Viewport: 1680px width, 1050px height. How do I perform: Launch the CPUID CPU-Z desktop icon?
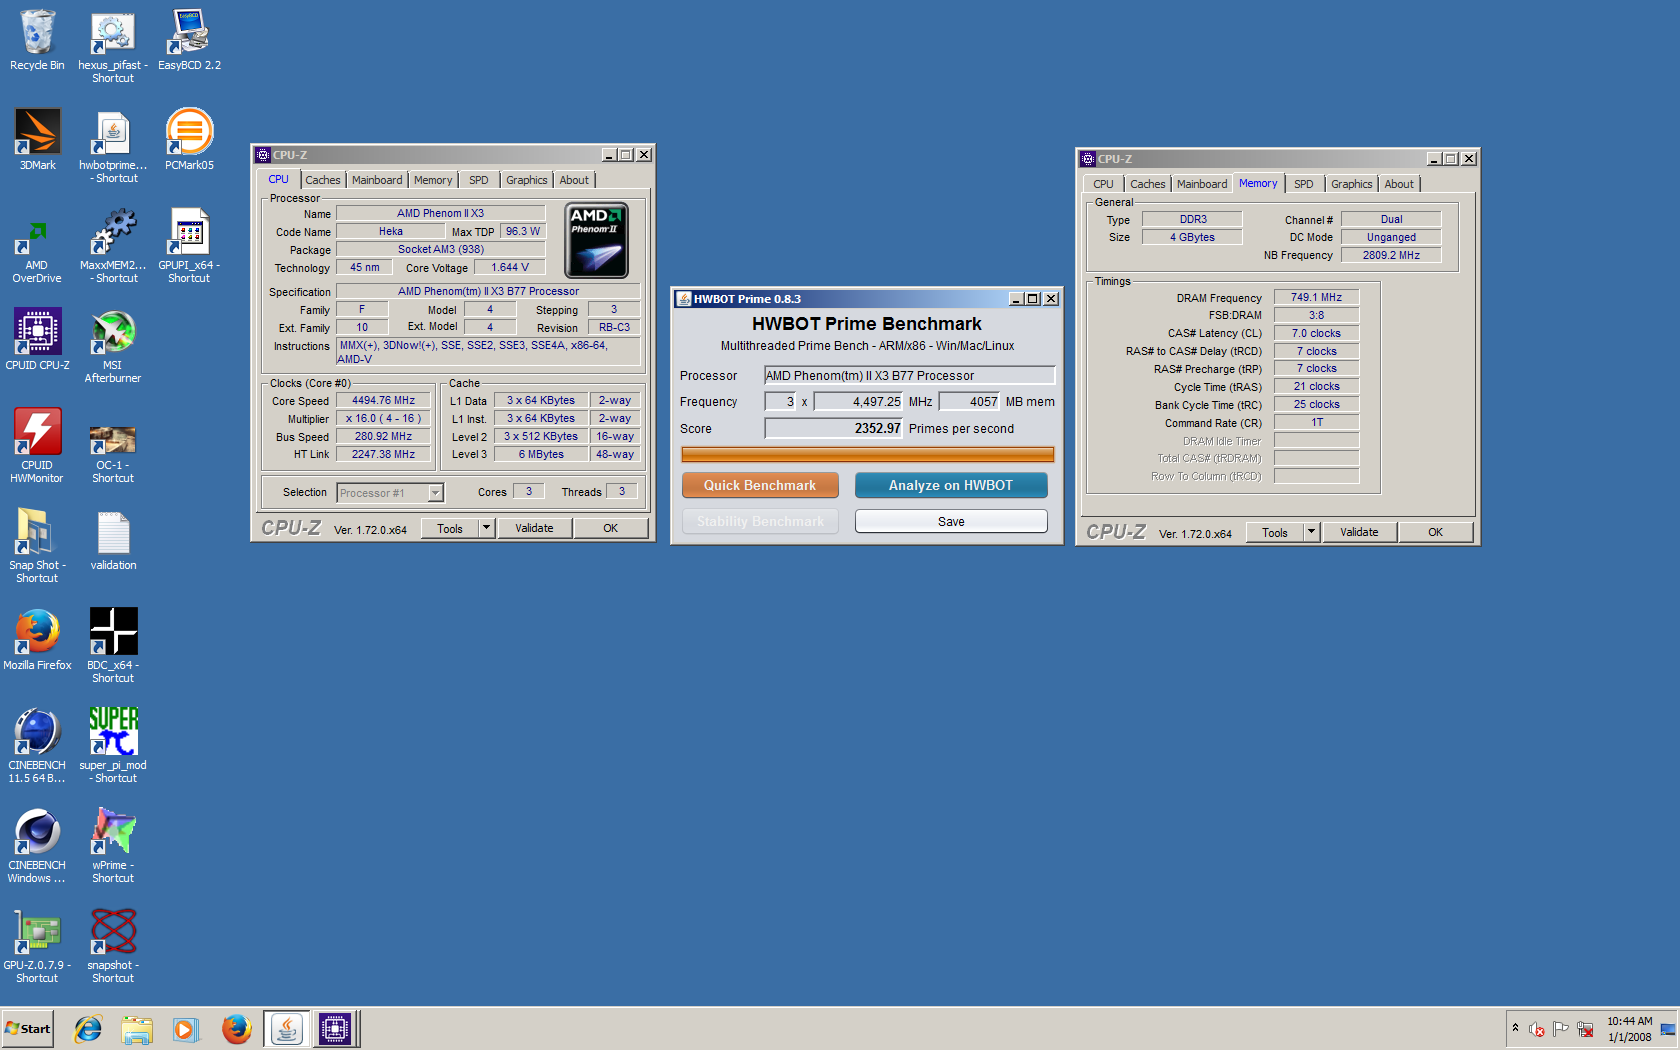(37, 341)
